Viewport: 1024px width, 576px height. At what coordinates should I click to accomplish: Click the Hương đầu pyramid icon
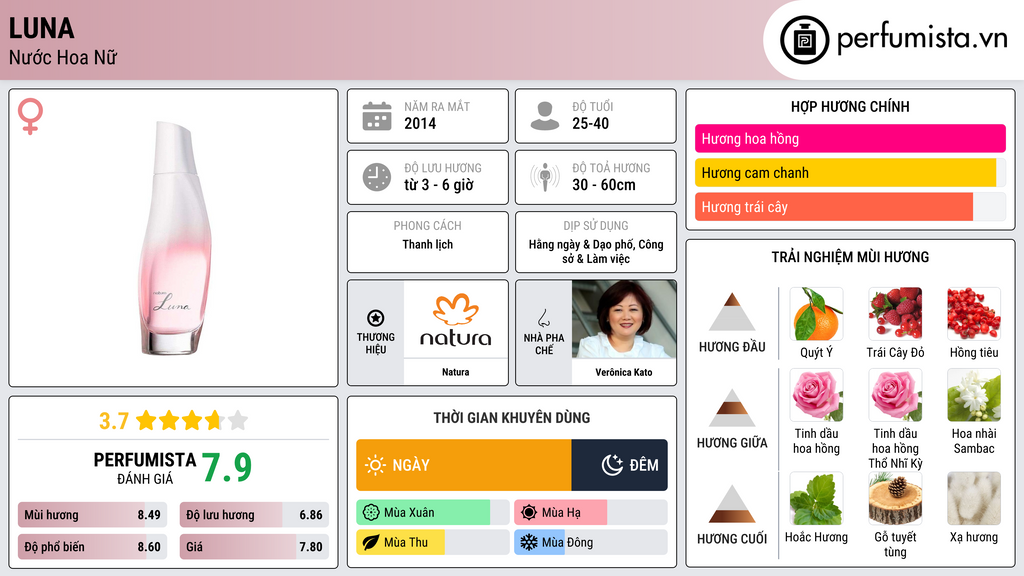[x=732, y=312]
